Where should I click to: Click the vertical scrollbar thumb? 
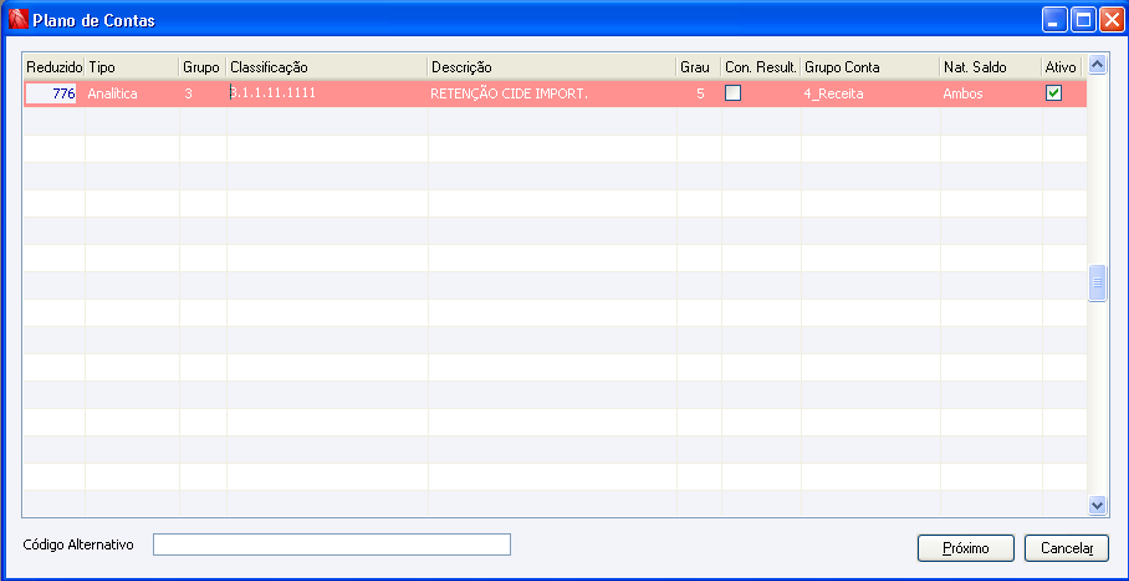point(1097,283)
